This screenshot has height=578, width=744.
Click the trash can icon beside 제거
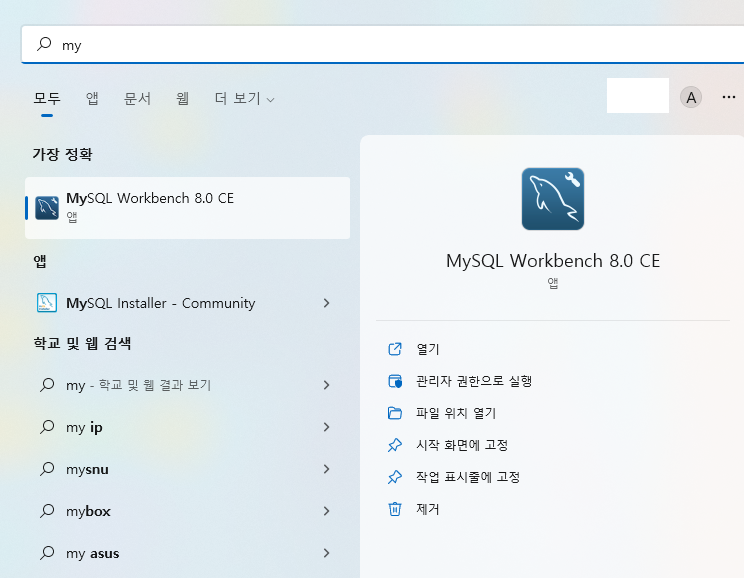coord(395,509)
